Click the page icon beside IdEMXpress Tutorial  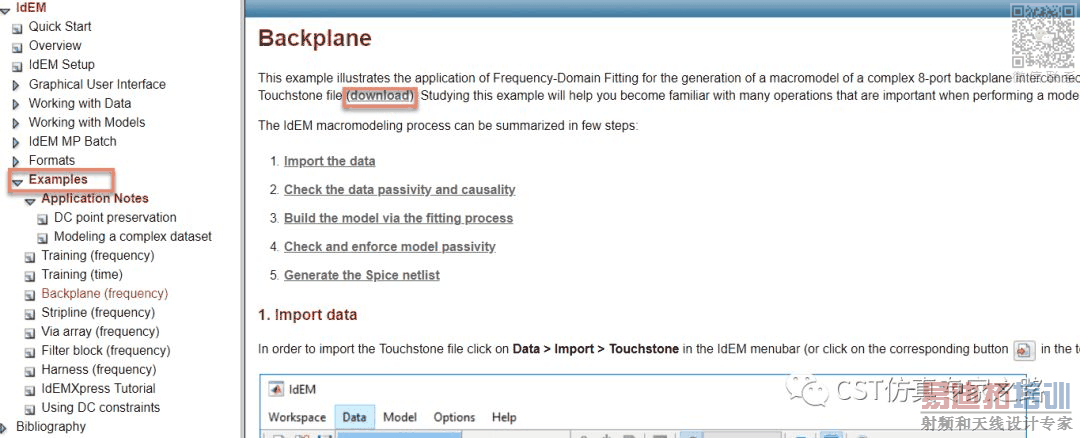(30, 390)
